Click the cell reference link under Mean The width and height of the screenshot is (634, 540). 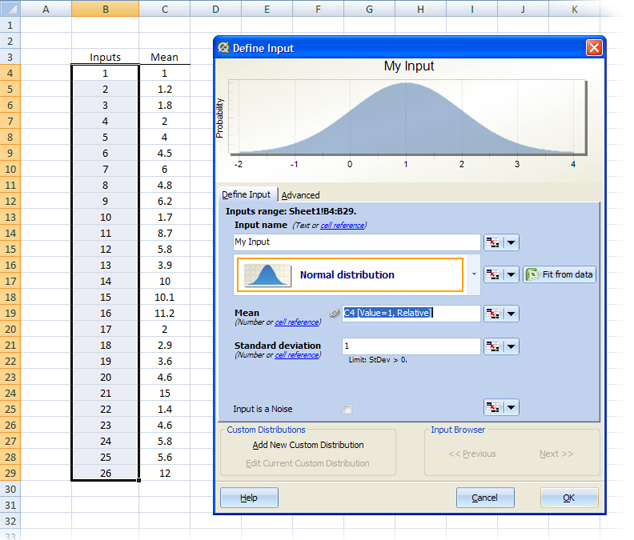[297, 323]
